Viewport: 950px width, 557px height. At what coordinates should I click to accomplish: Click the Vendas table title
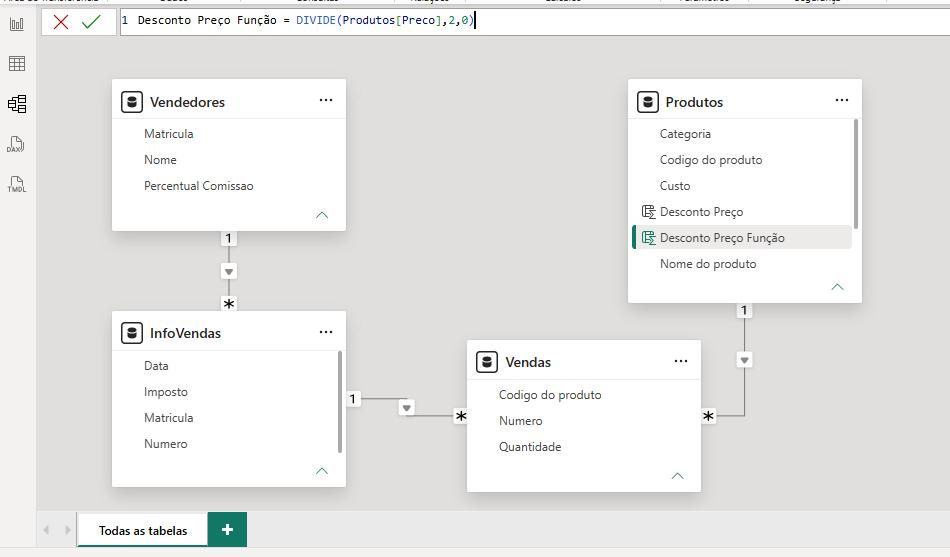[x=528, y=362]
